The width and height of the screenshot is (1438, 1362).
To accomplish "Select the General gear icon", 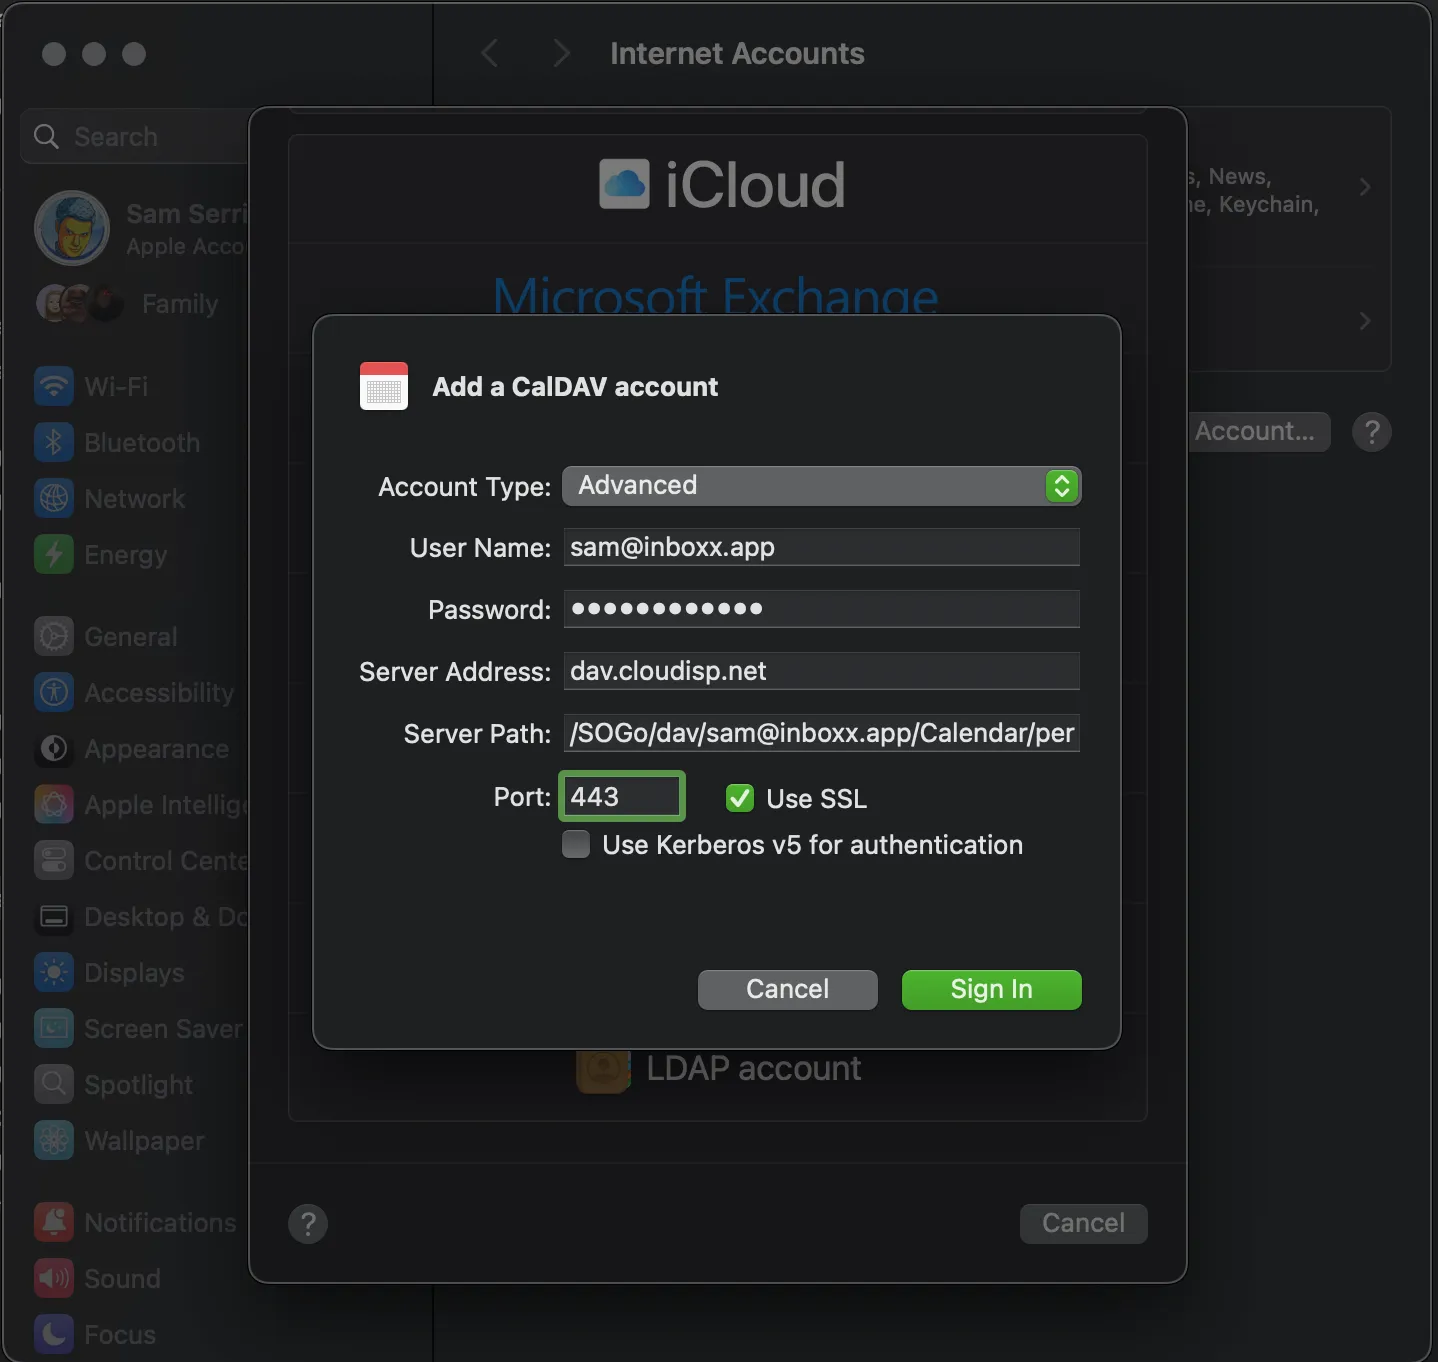I will [x=54, y=636].
